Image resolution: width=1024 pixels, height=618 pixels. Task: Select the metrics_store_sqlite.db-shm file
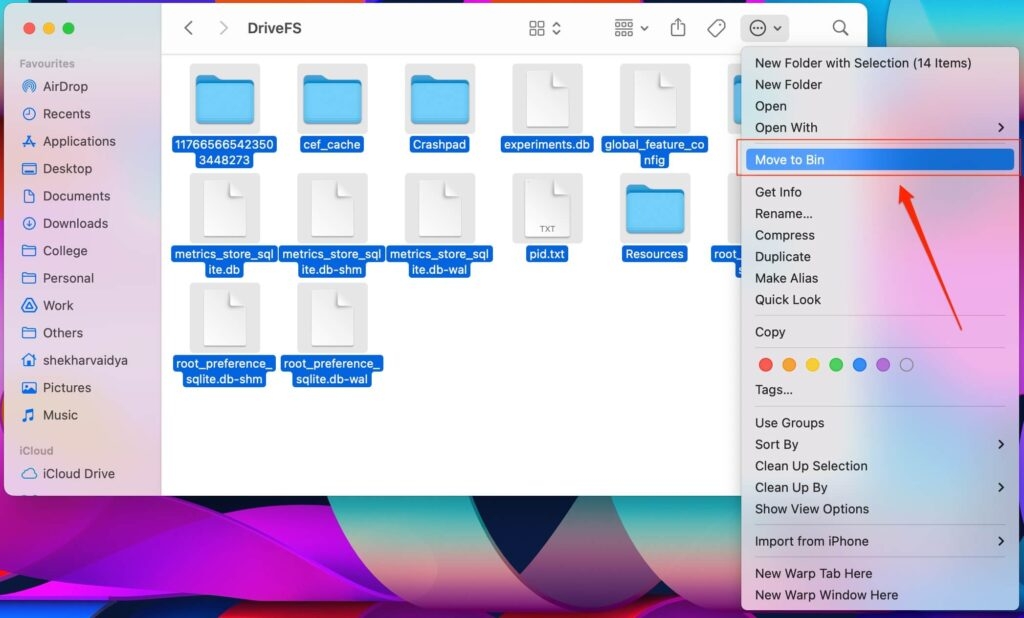click(332, 225)
